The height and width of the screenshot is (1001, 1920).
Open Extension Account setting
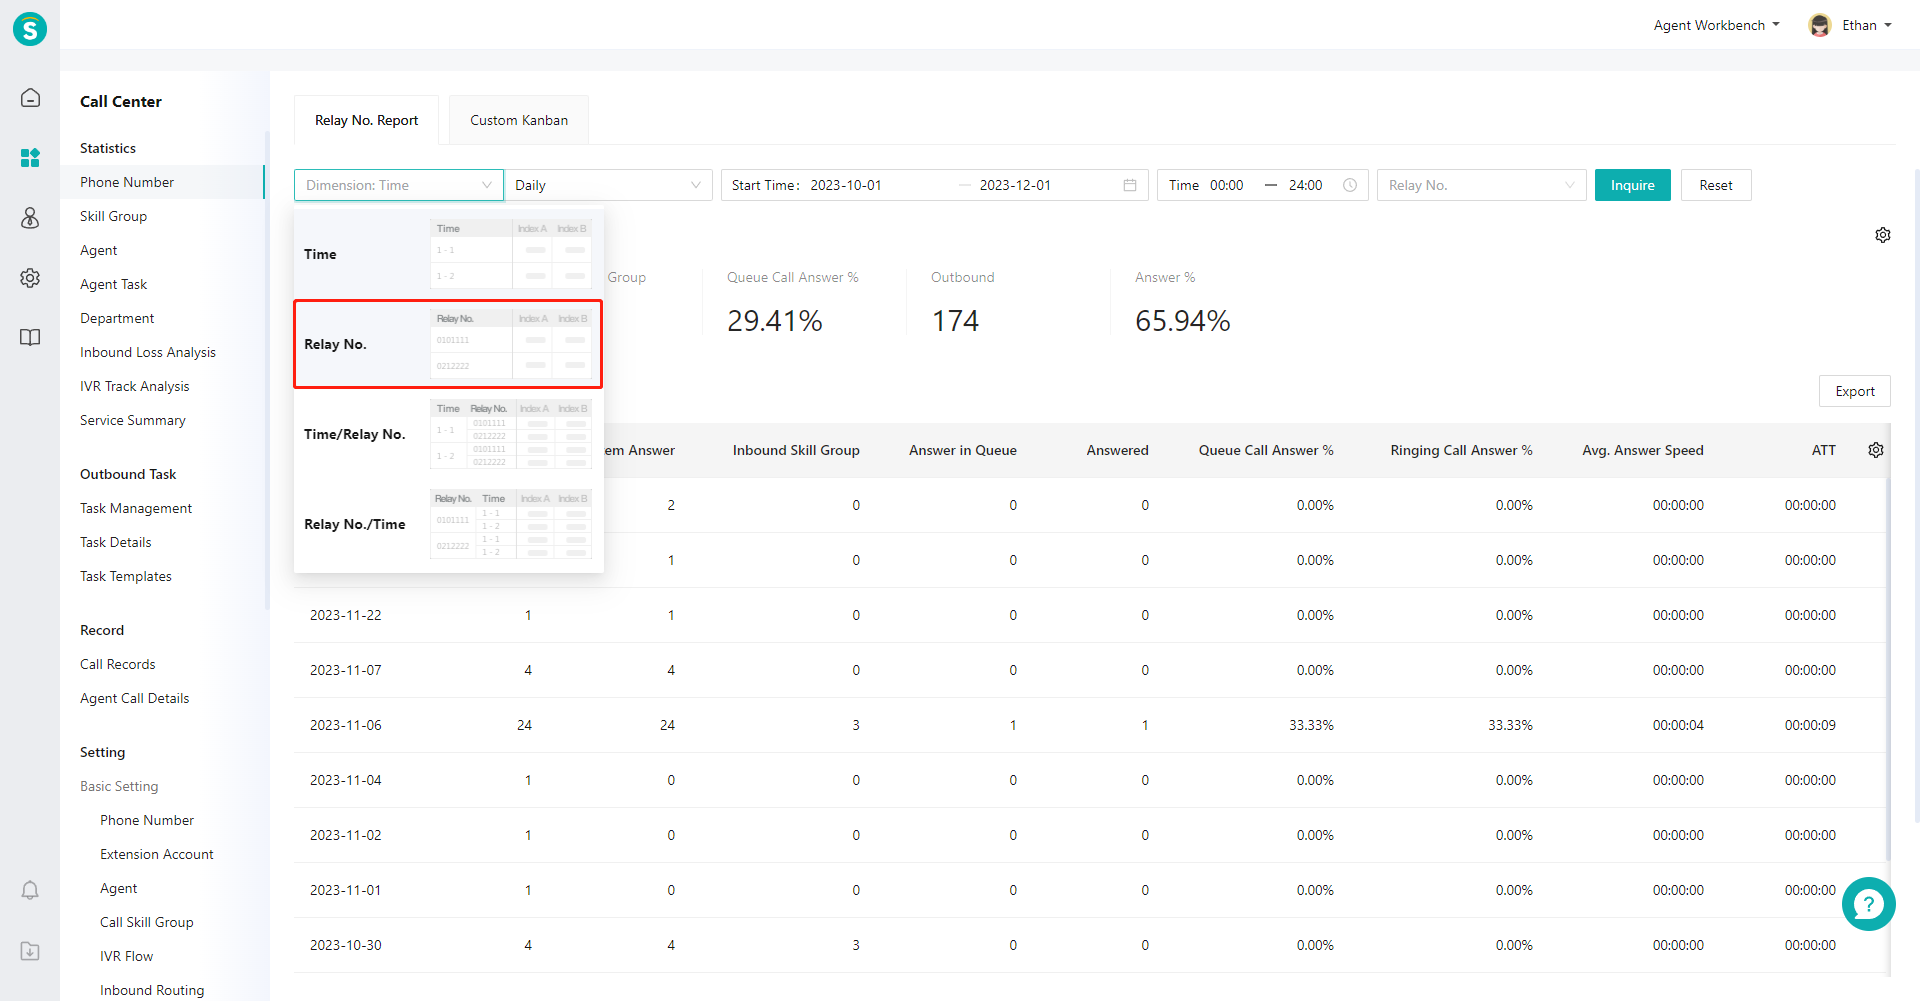click(156, 854)
